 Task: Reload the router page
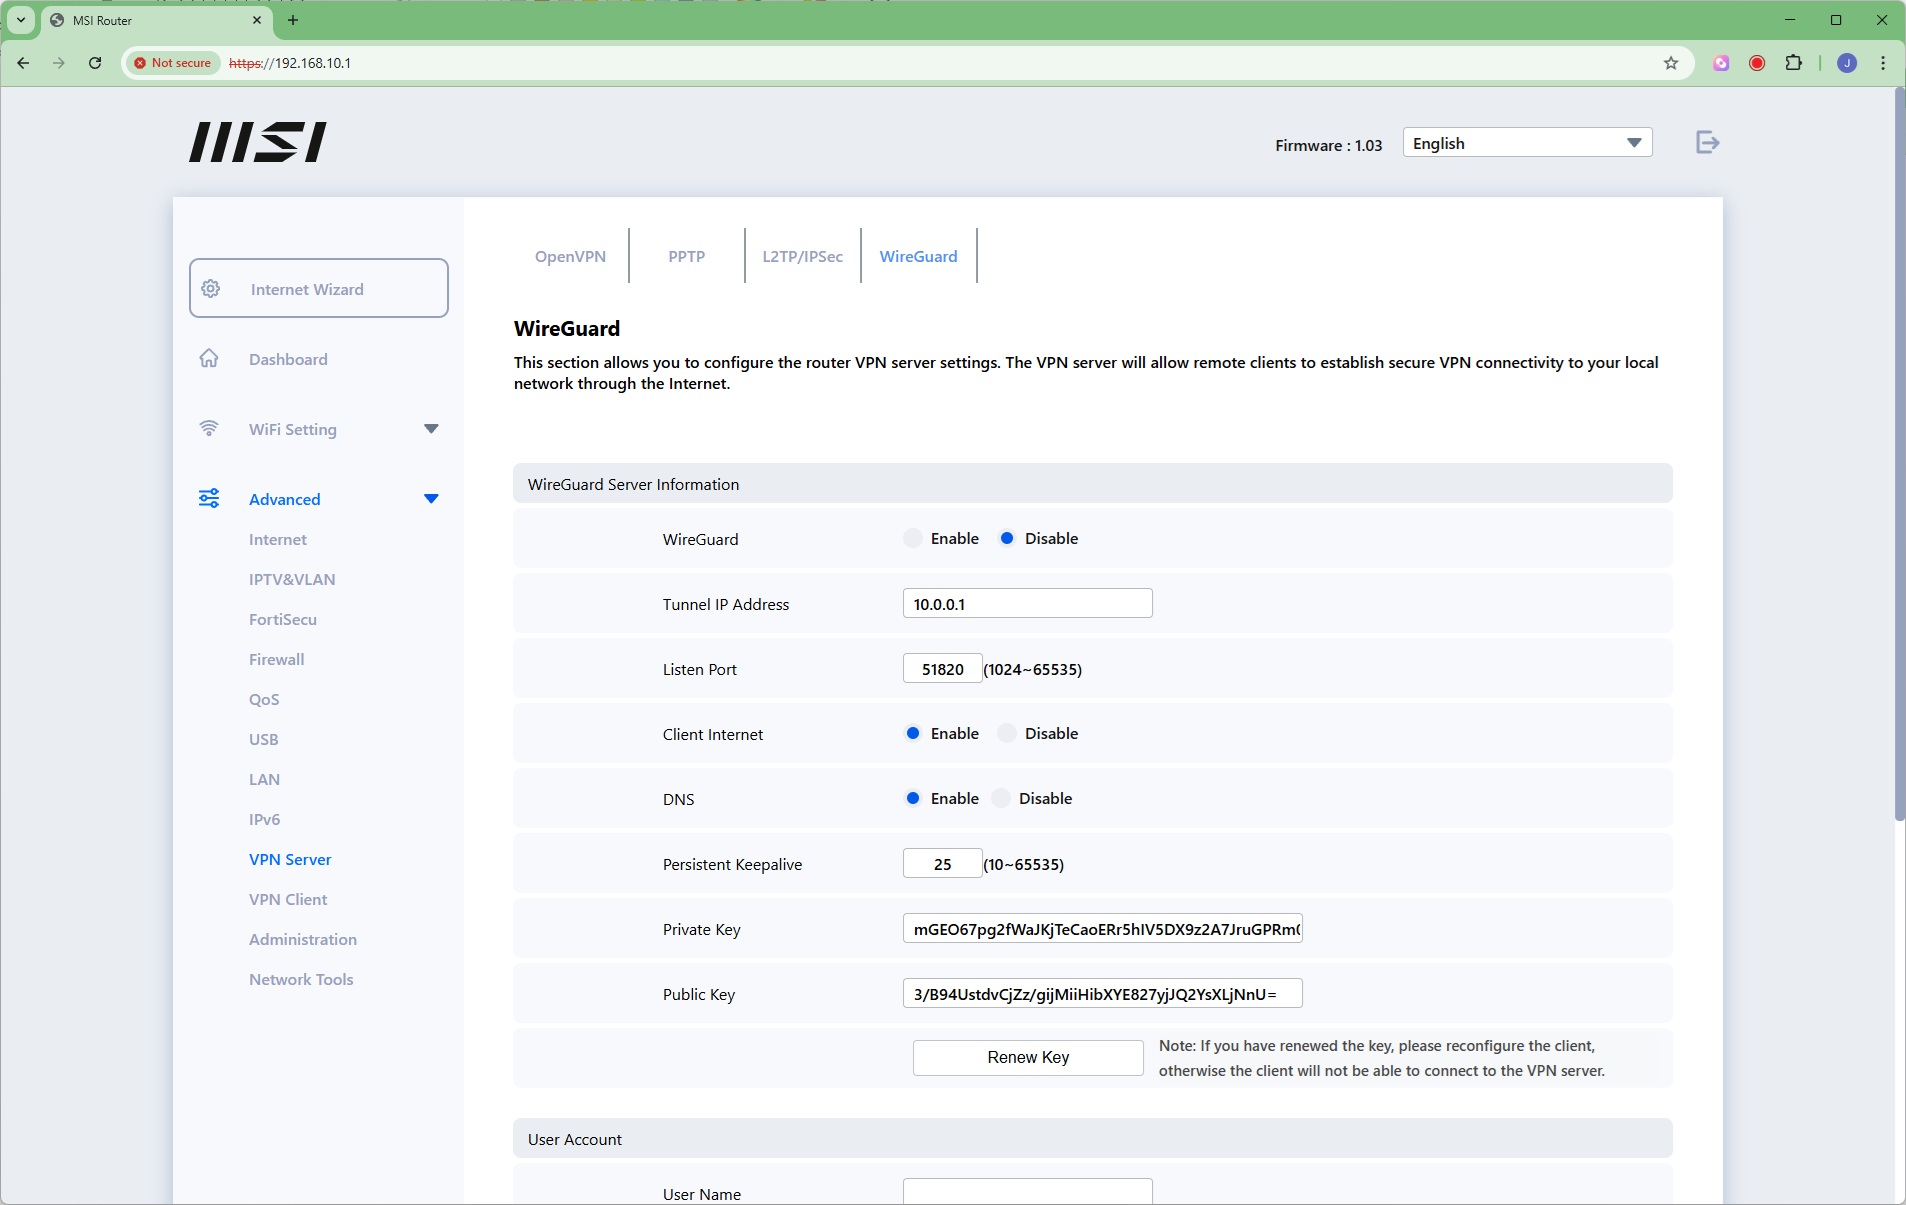coord(95,63)
